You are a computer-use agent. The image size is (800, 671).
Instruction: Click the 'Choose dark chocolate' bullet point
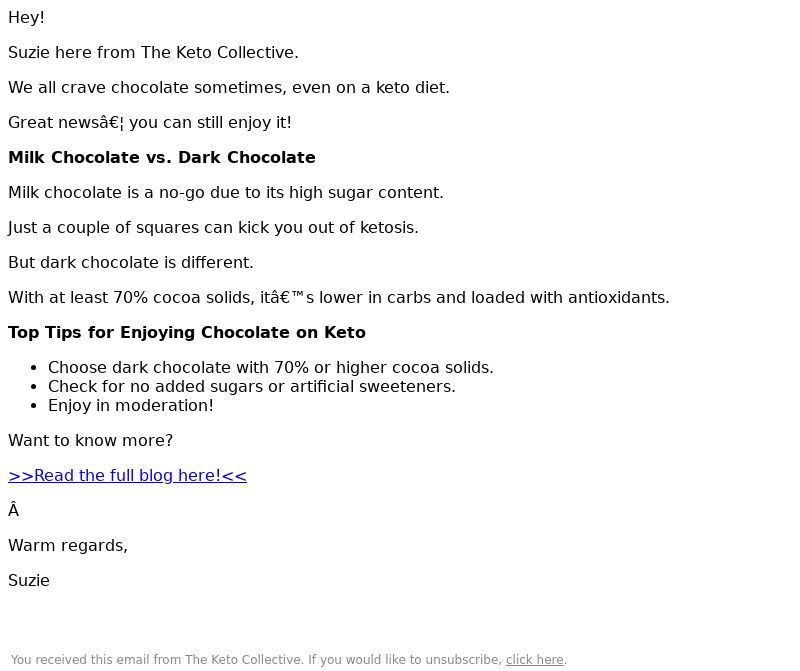pyautogui.click(x=271, y=368)
